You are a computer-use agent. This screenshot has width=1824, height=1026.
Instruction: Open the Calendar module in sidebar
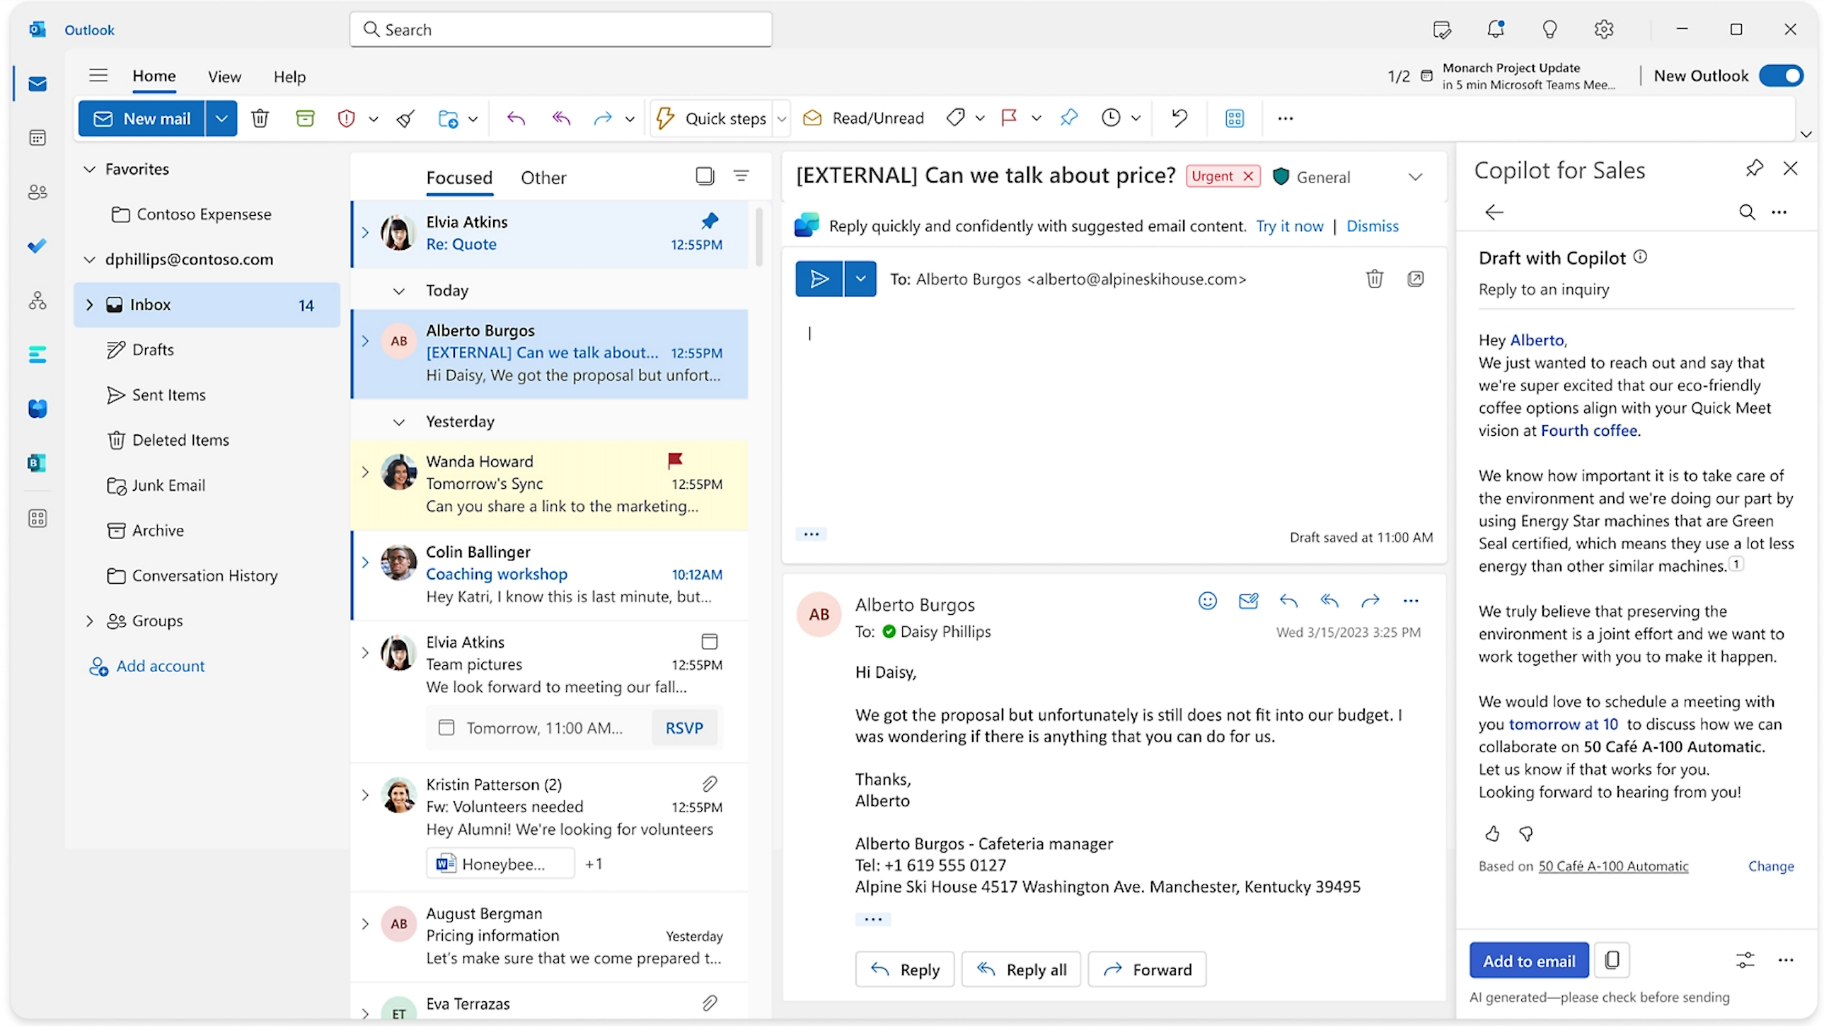pyautogui.click(x=38, y=138)
